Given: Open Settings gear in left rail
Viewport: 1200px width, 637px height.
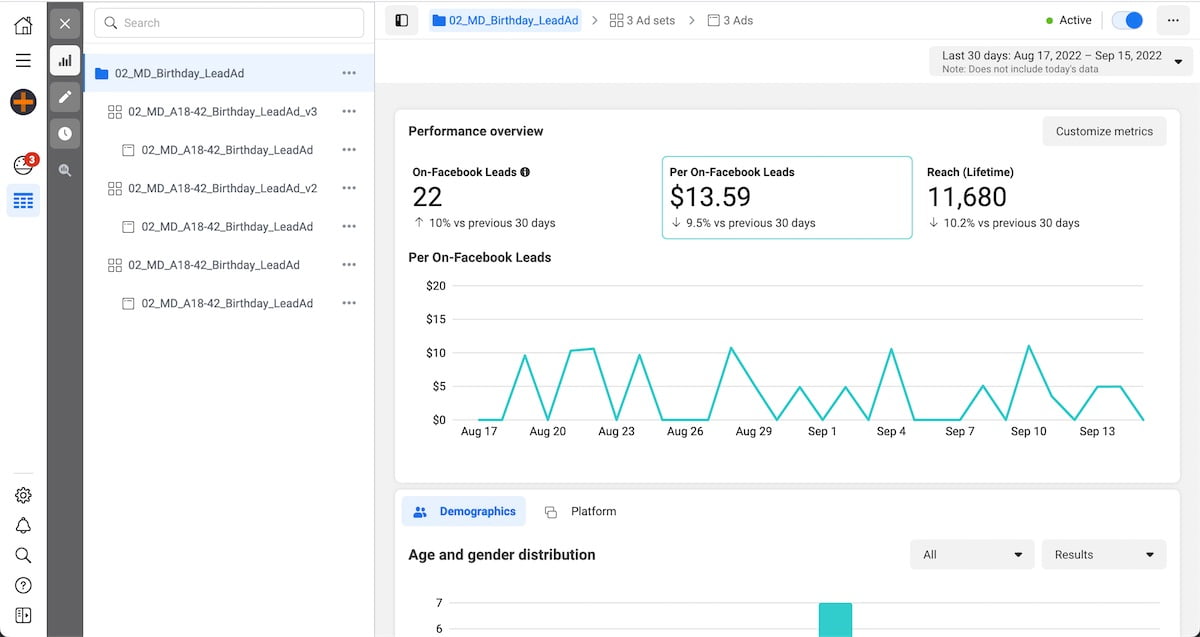Looking at the screenshot, I should [23, 495].
